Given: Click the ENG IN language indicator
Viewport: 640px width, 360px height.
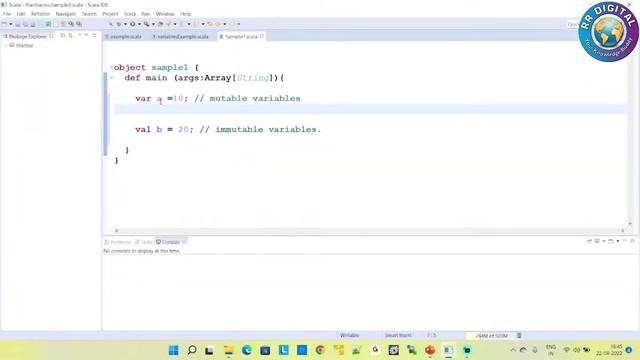Looking at the screenshot, I should click(x=551, y=350).
